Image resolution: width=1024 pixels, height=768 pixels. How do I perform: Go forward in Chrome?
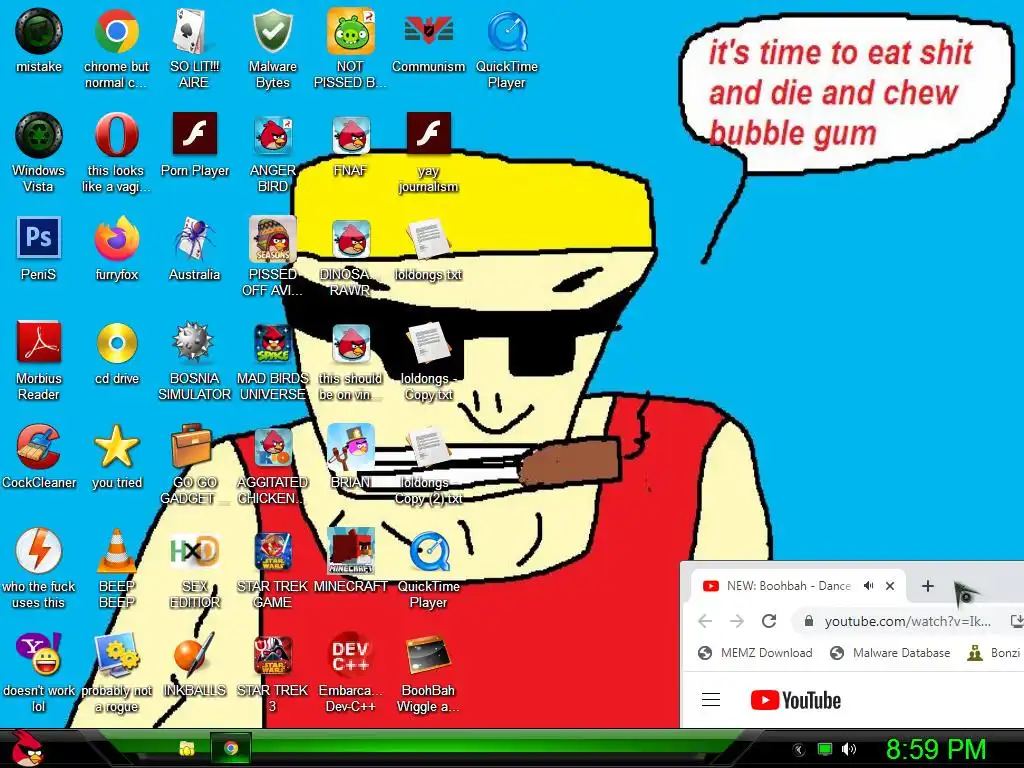tap(737, 621)
